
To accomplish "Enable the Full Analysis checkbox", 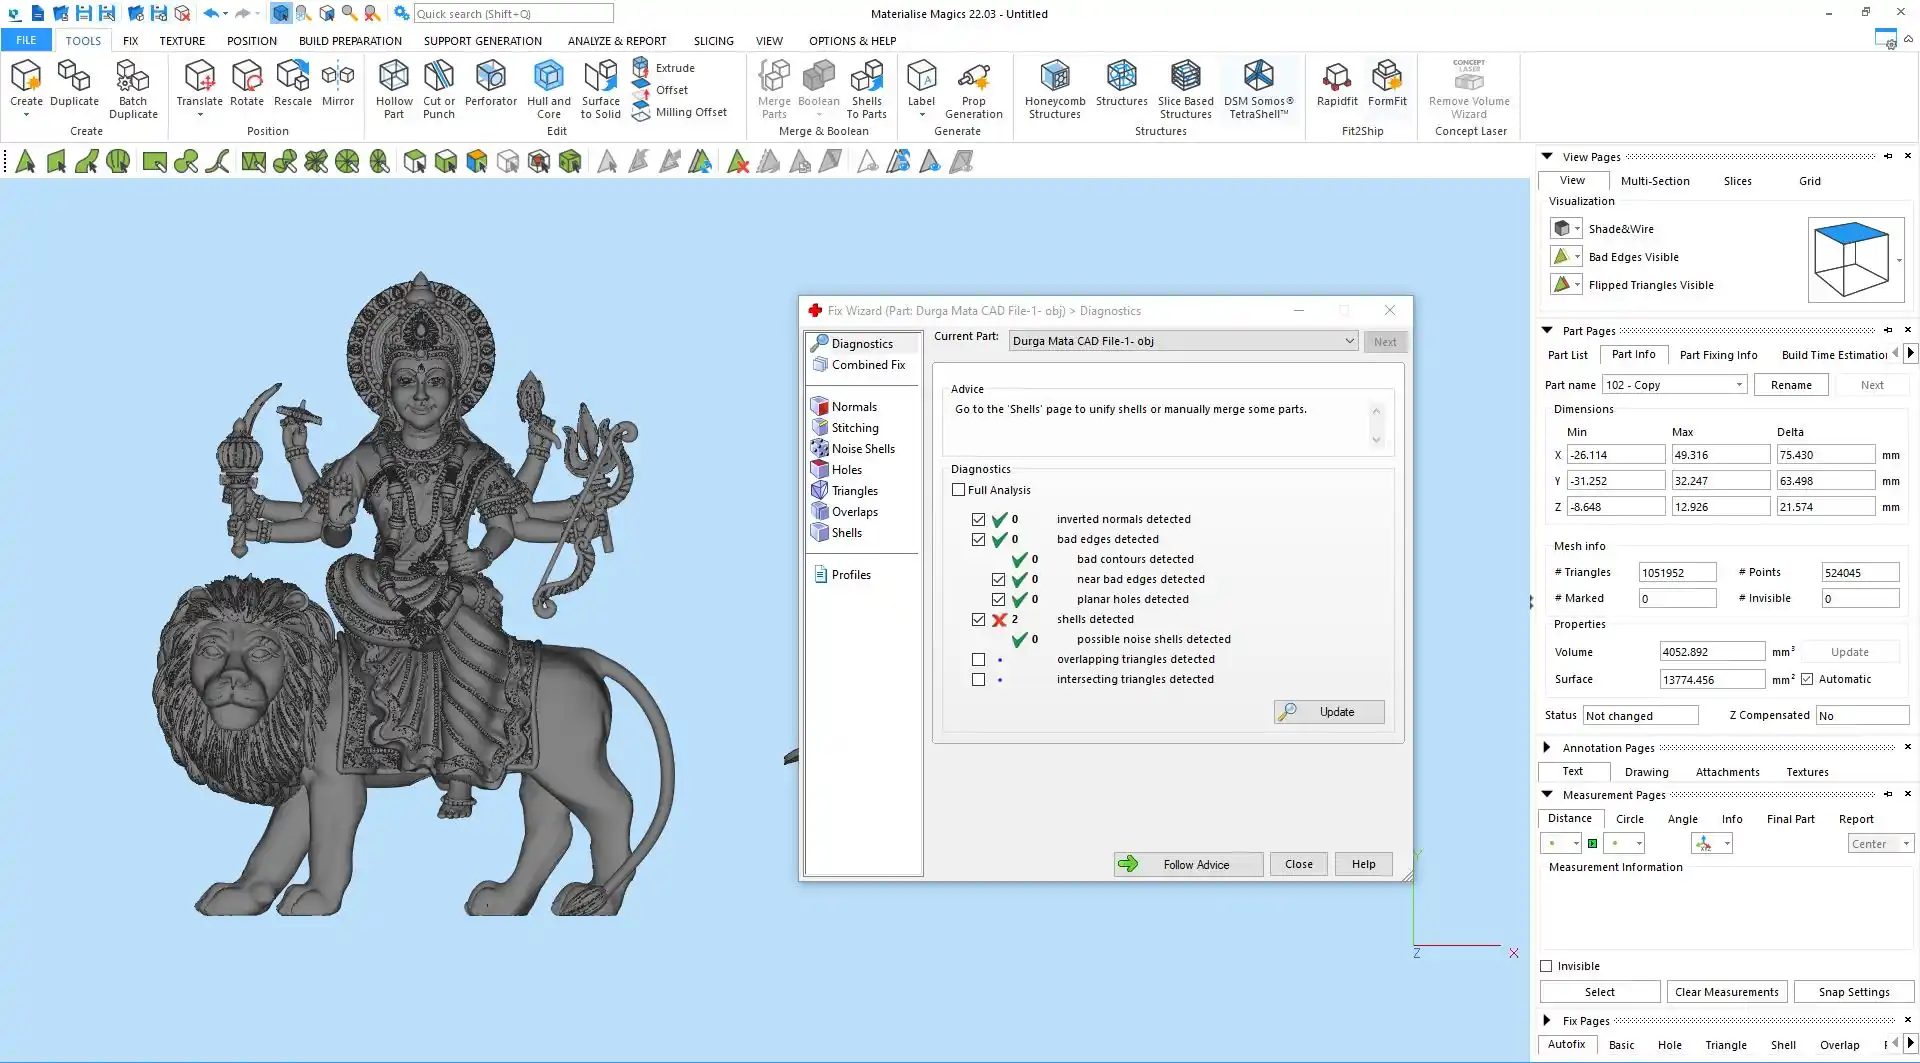I will (959, 490).
